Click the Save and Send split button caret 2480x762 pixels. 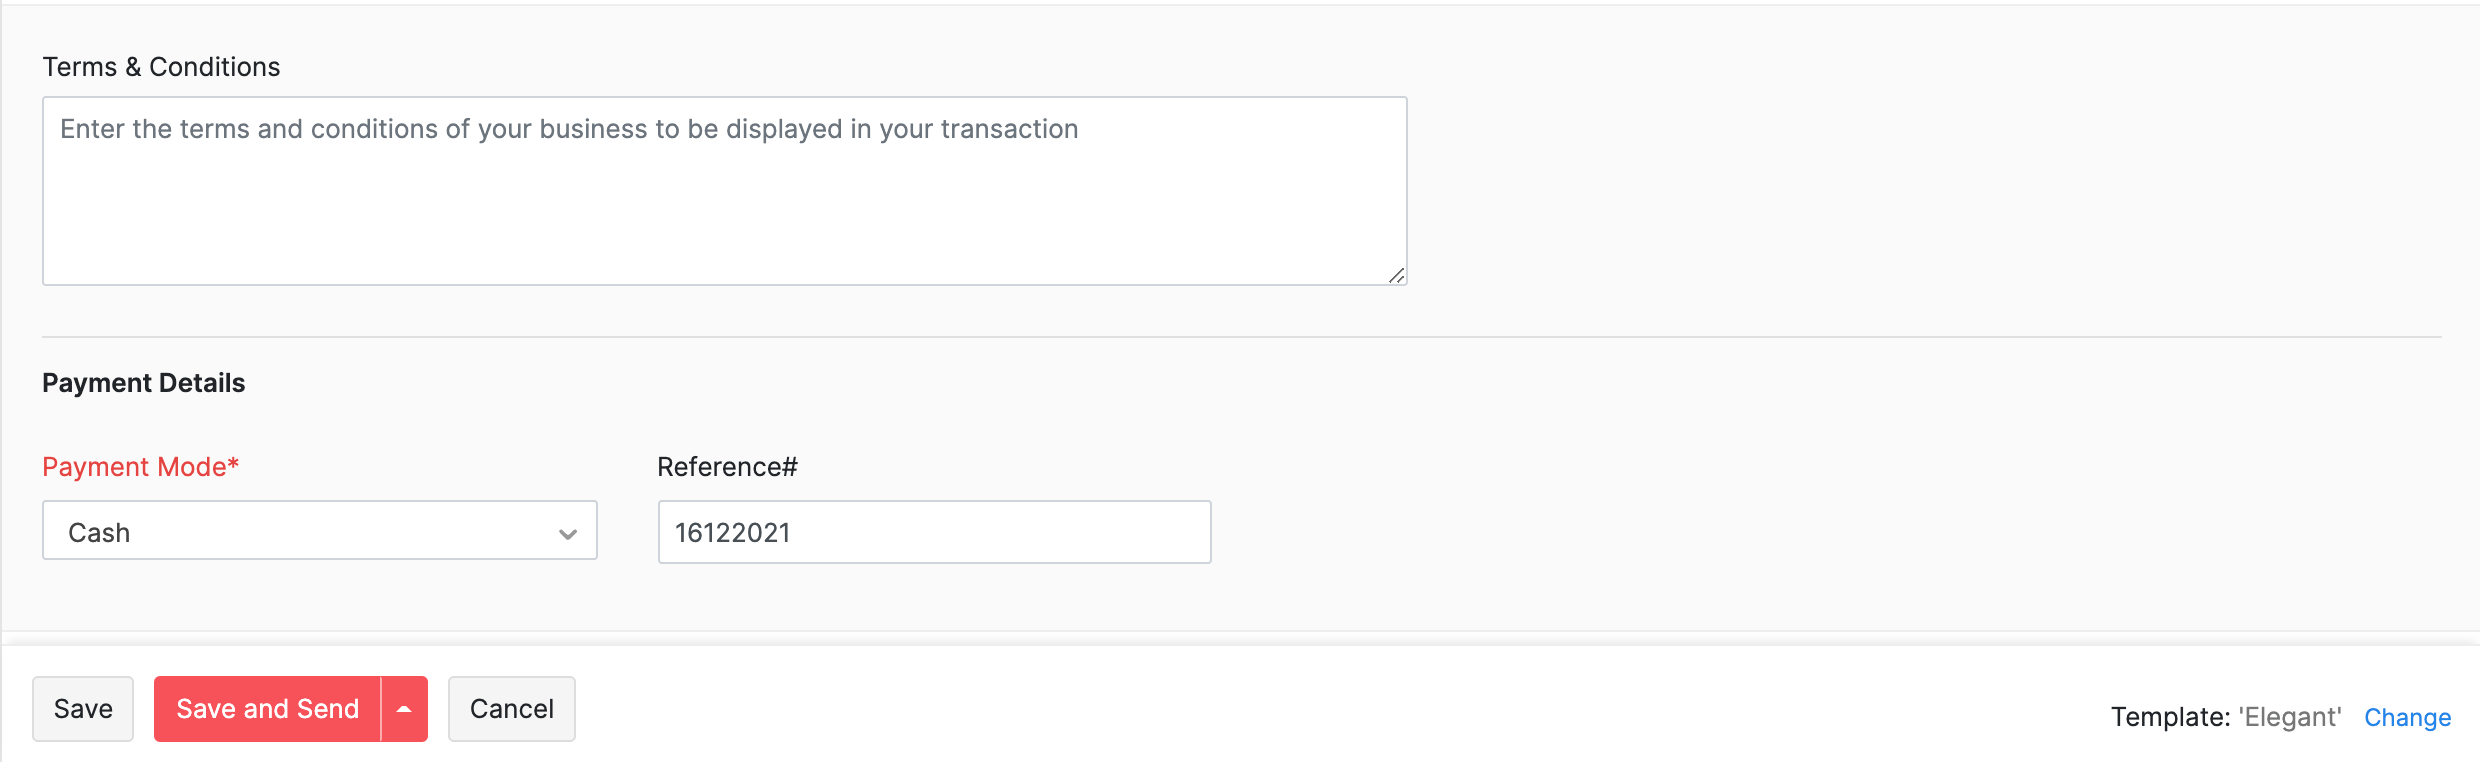[403, 708]
